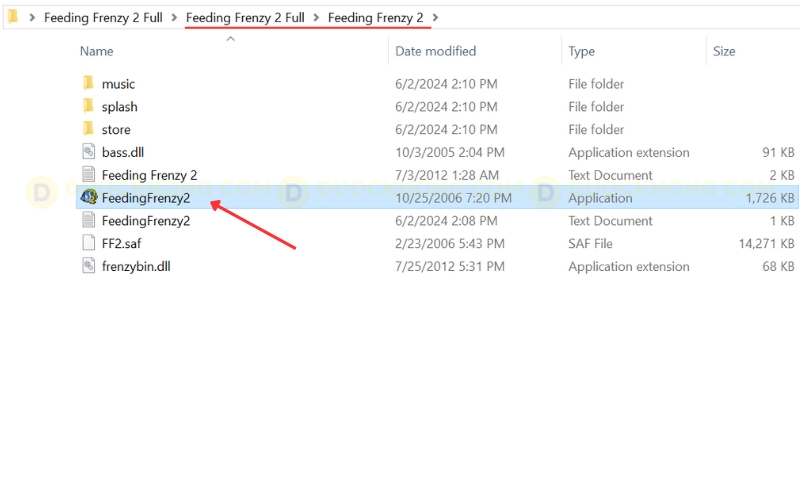800x500 pixels.
Task: Click the 14,271 KB size value
Action: (x=766, y=243)
